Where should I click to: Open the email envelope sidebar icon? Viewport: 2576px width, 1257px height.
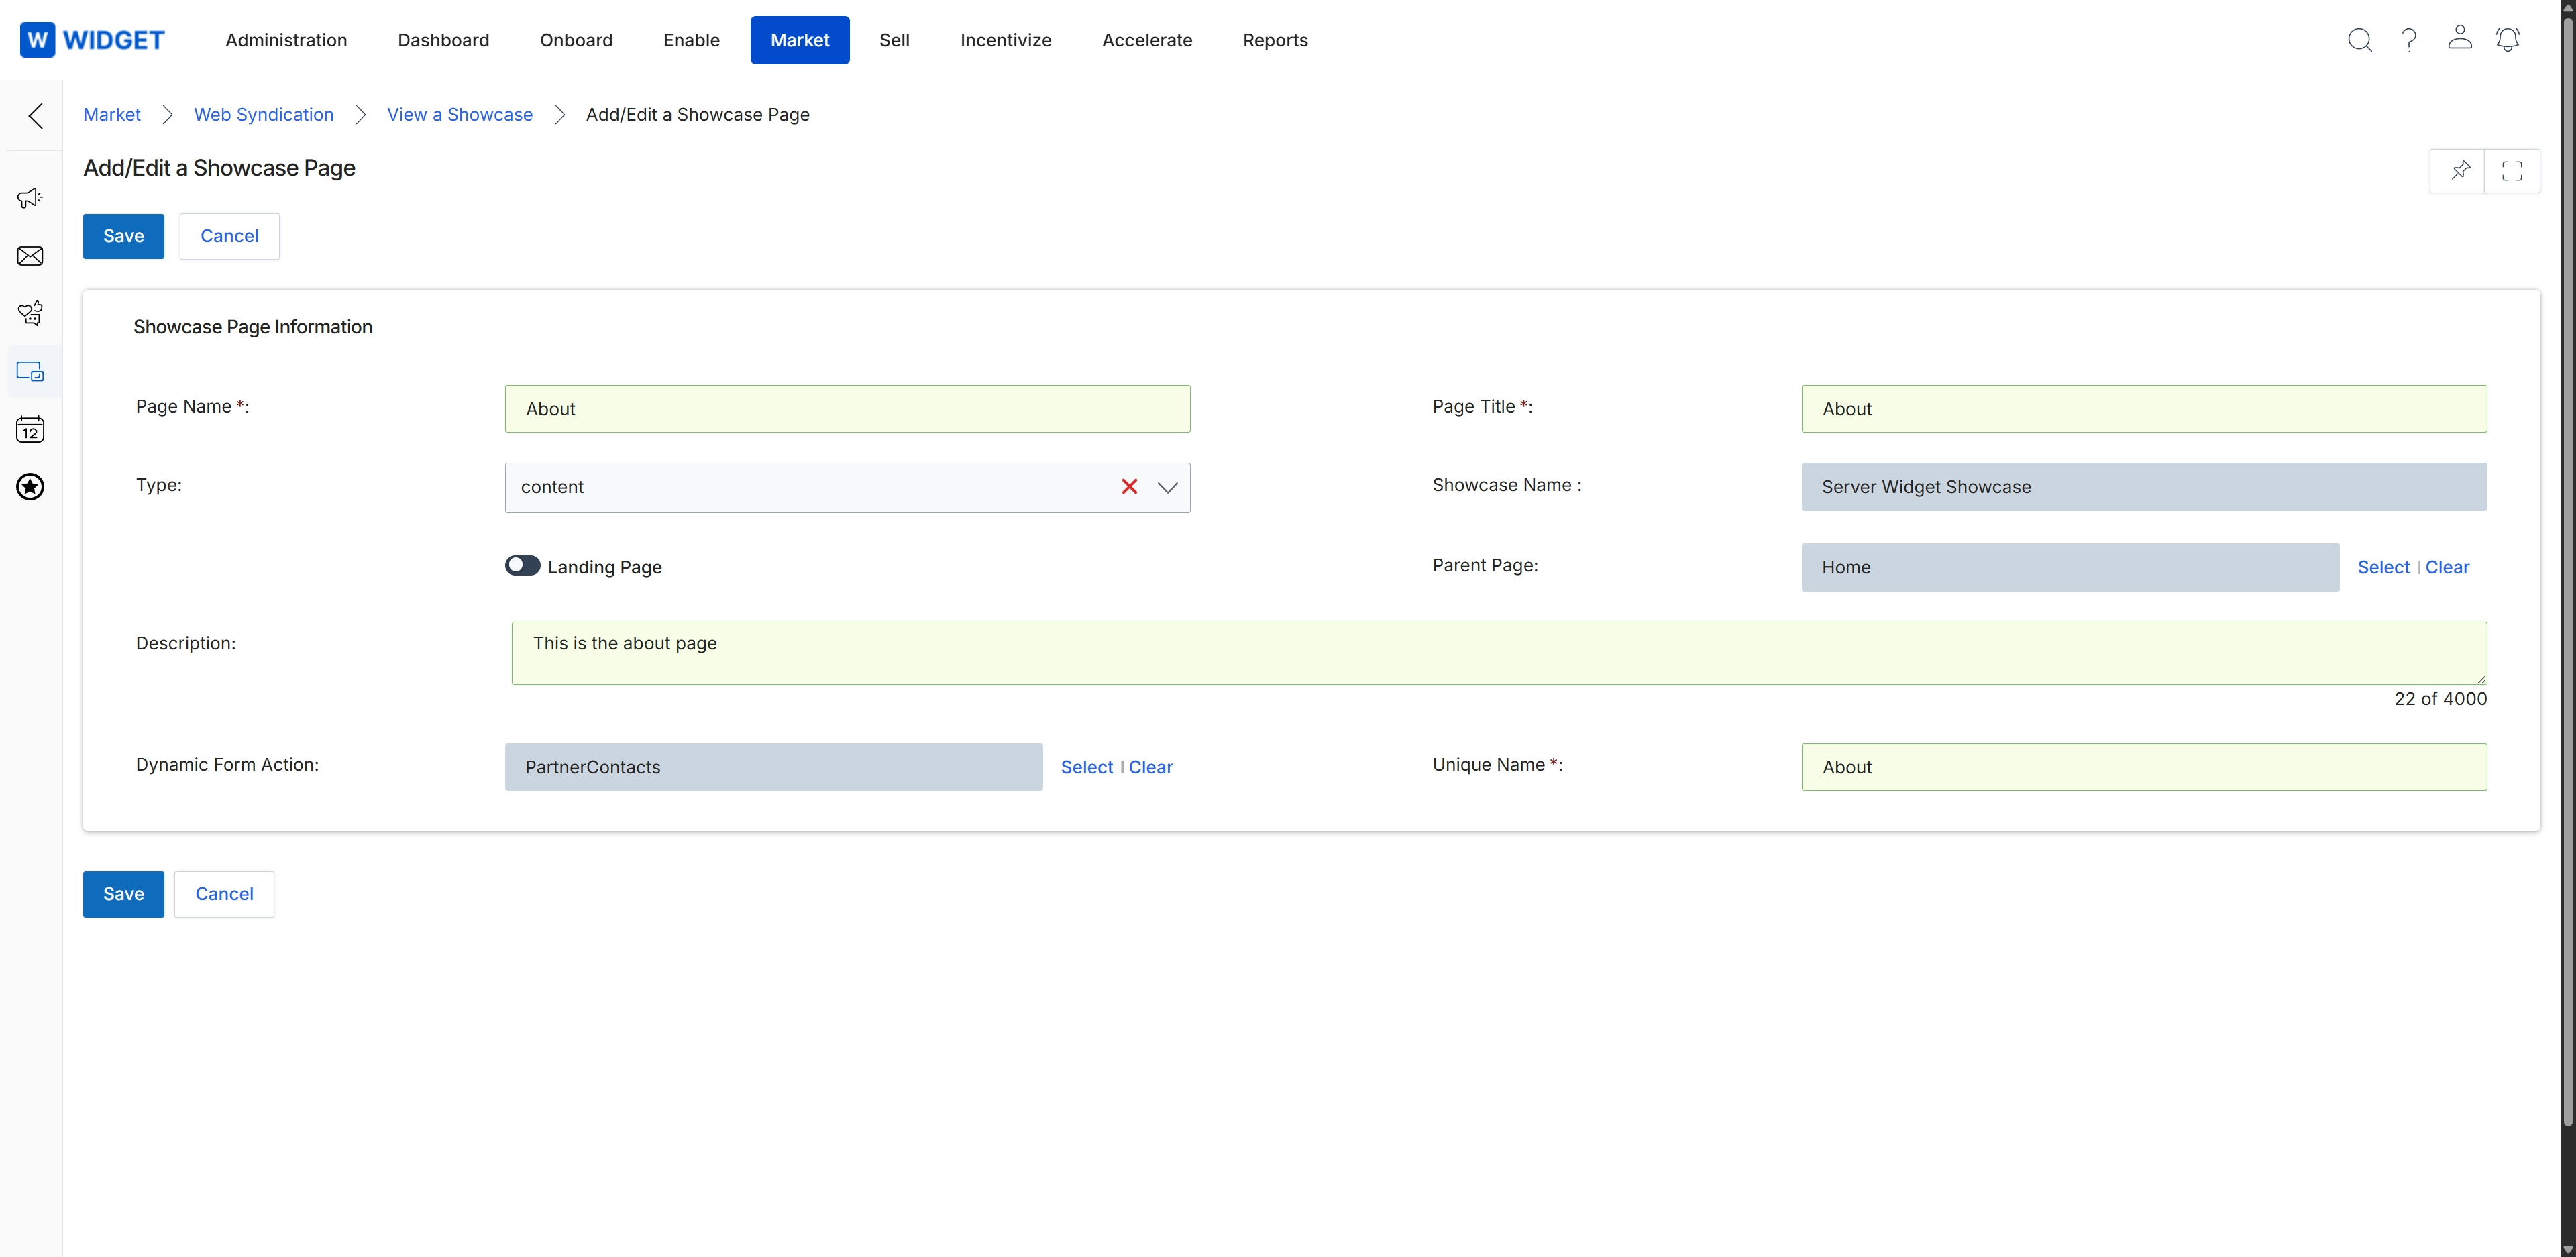[30, 256]
